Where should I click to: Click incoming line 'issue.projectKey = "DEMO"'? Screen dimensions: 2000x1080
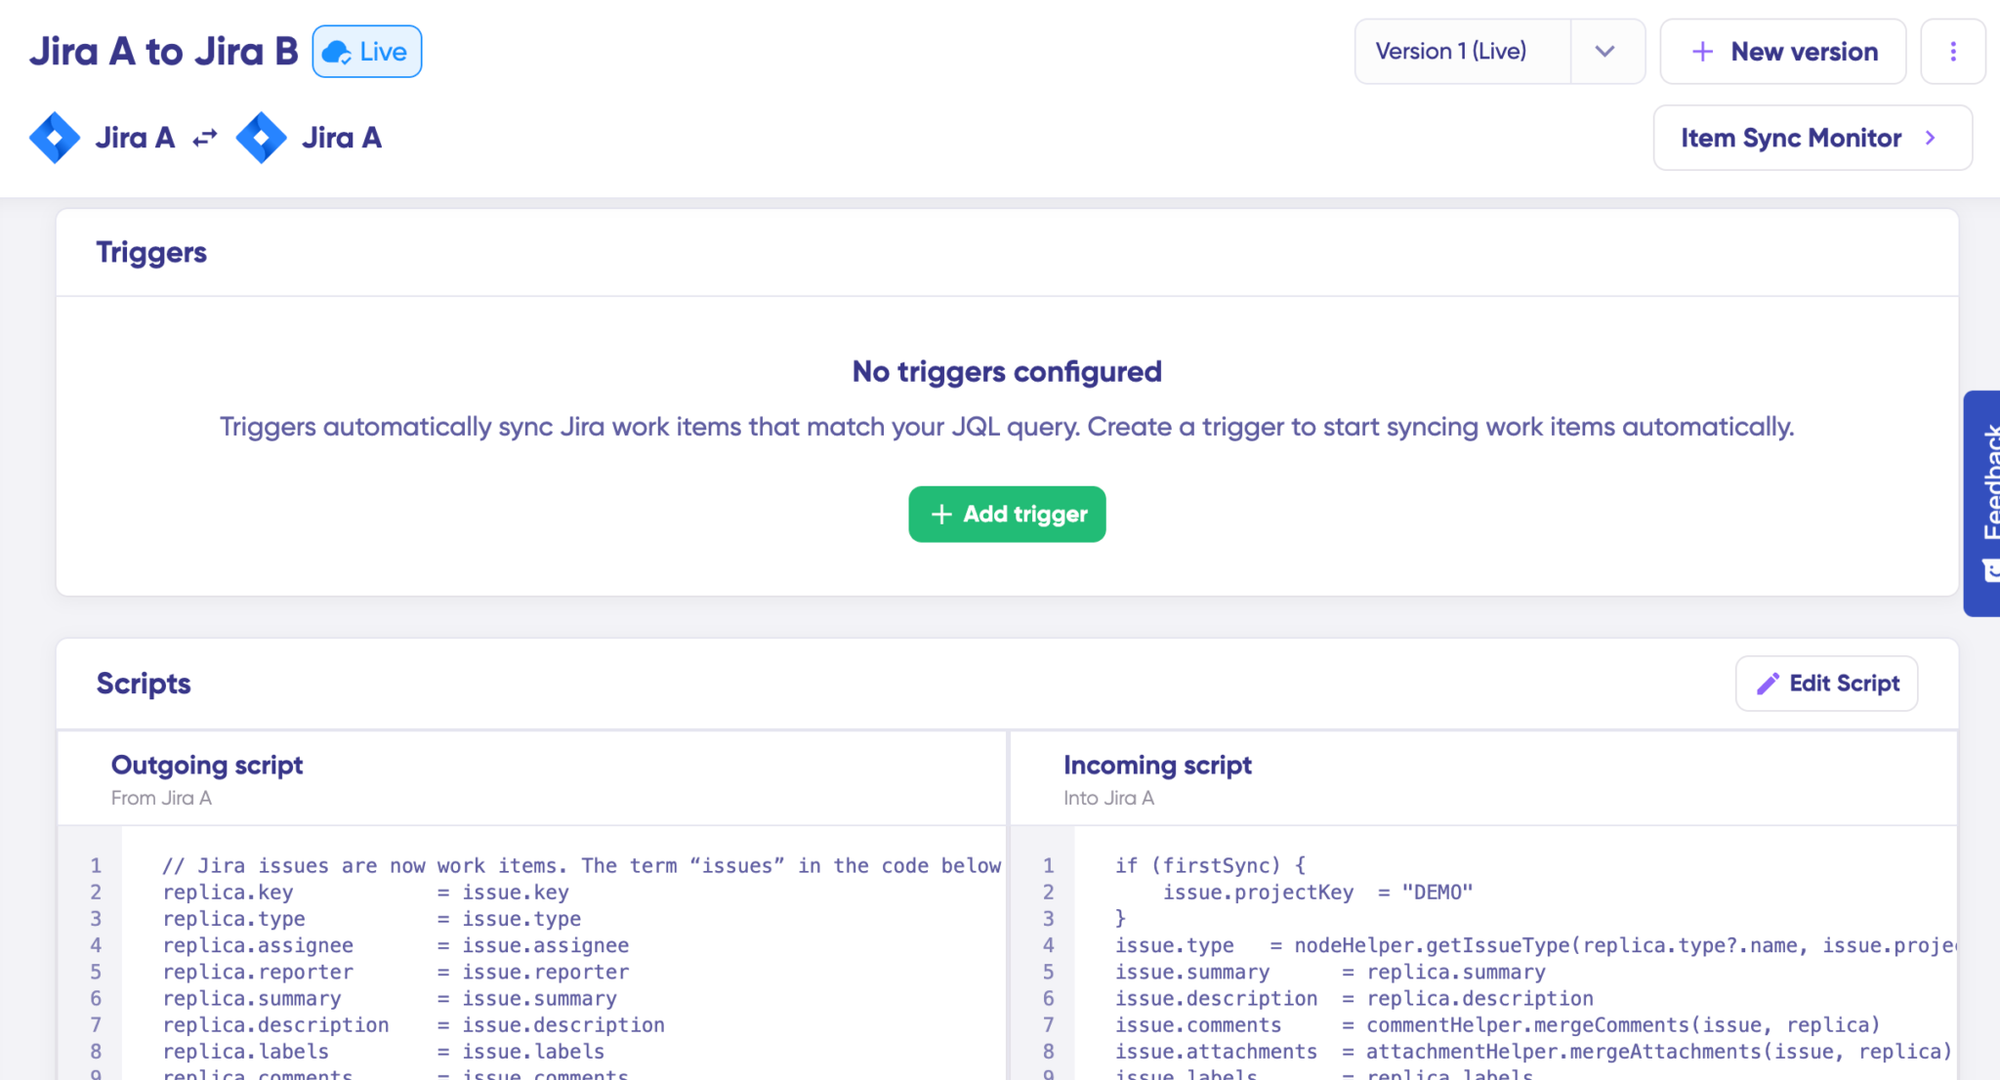coord(1317,892)
